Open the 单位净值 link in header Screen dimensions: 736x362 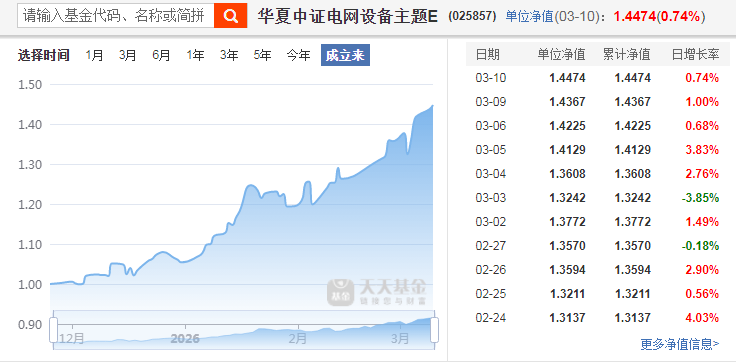point(529,16)
